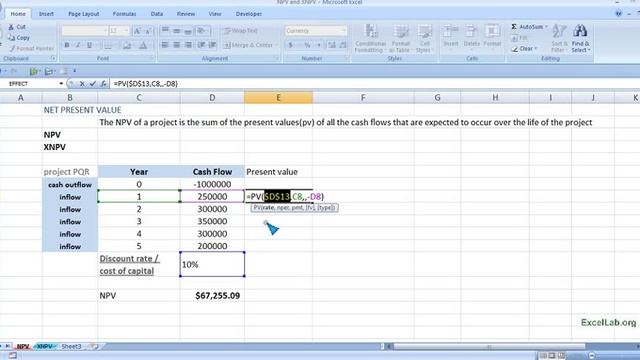This screenshot has width=640, height=360.
Task: Toggle Middle Align in Alignment group
Action: point(176,31)
